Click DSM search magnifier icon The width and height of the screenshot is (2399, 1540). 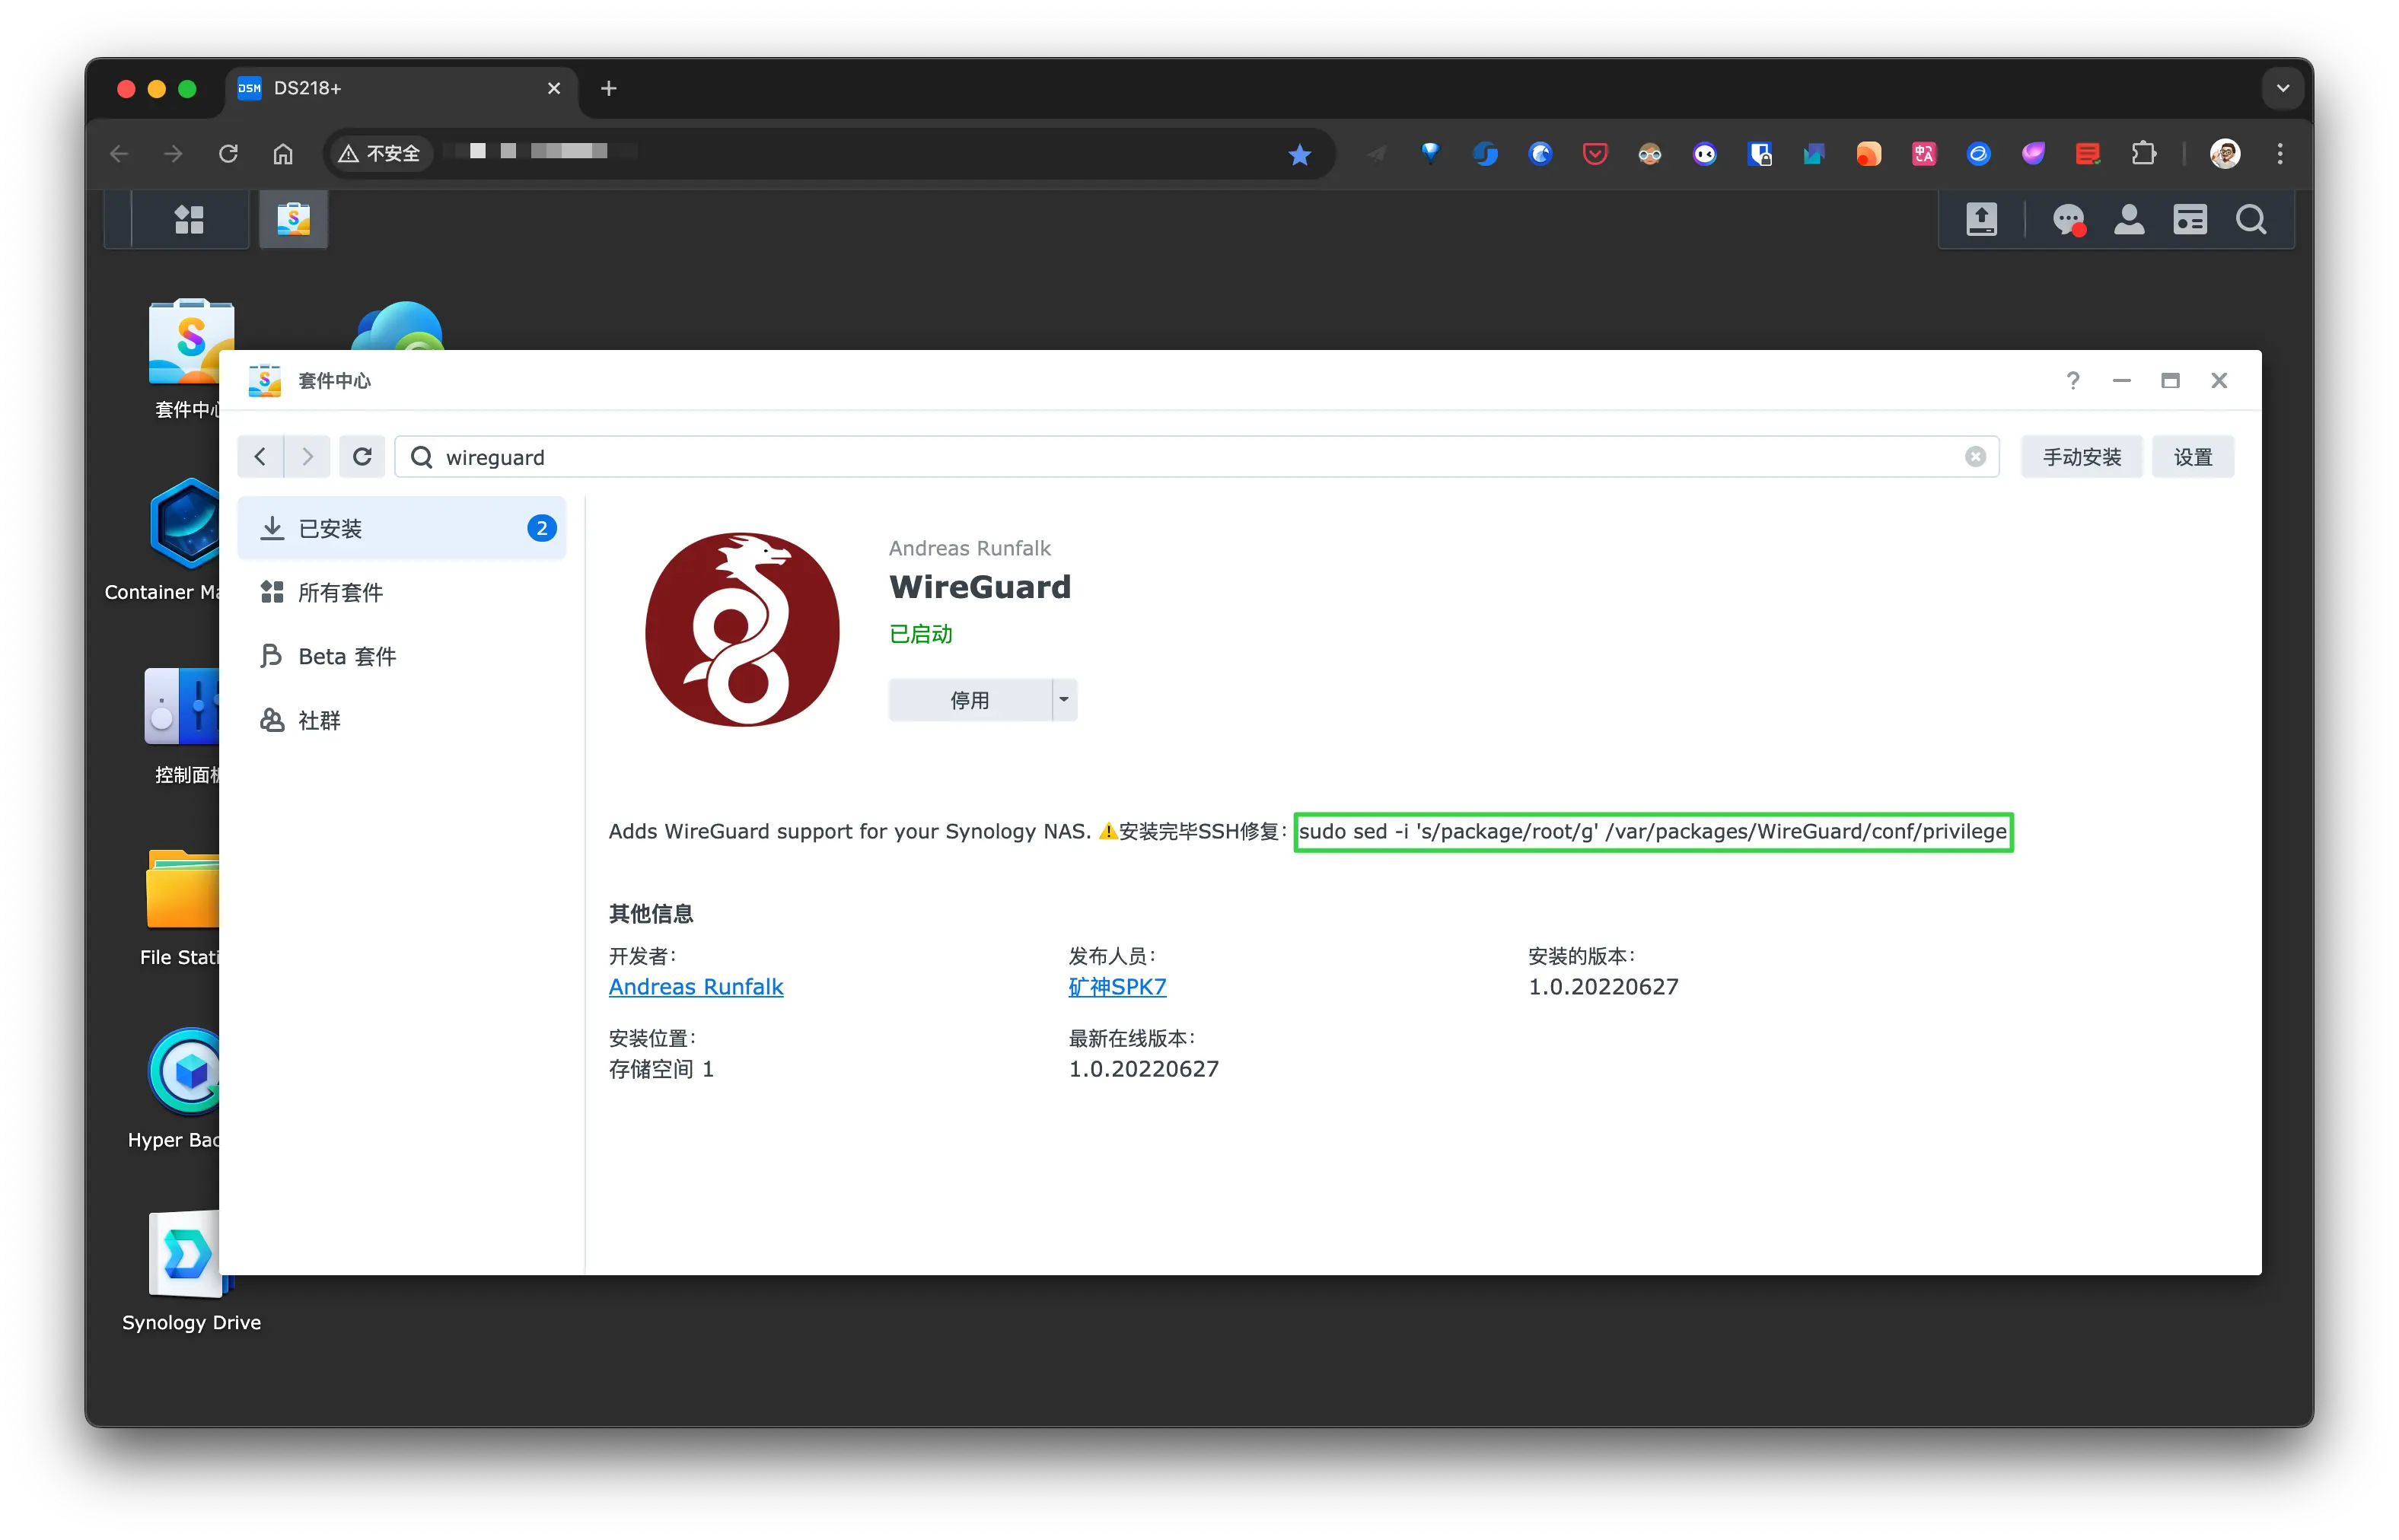point(2251,219)
